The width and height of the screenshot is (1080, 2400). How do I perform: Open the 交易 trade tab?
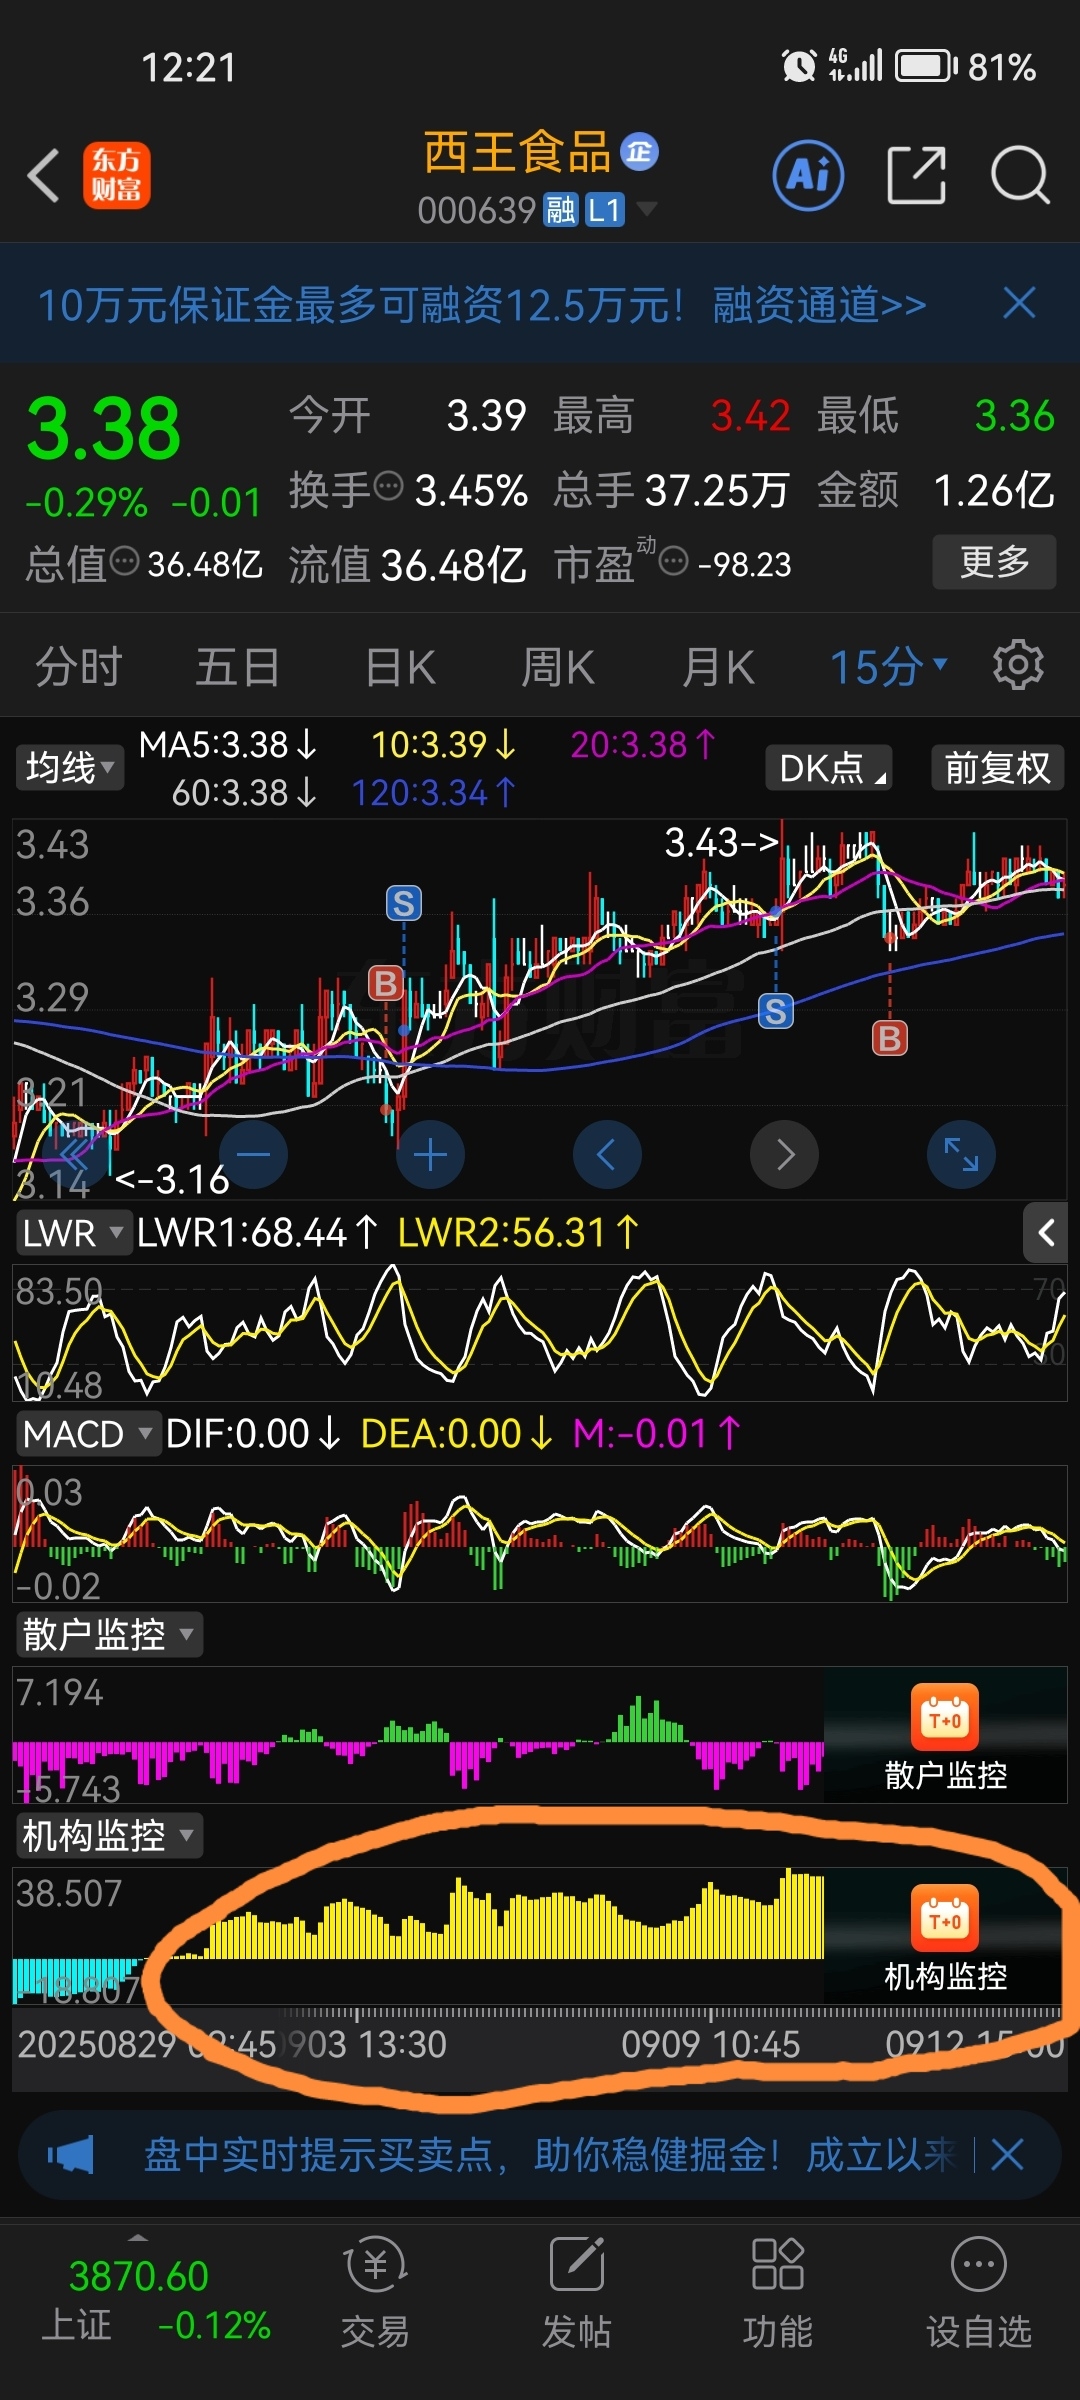pos(376,2293)
